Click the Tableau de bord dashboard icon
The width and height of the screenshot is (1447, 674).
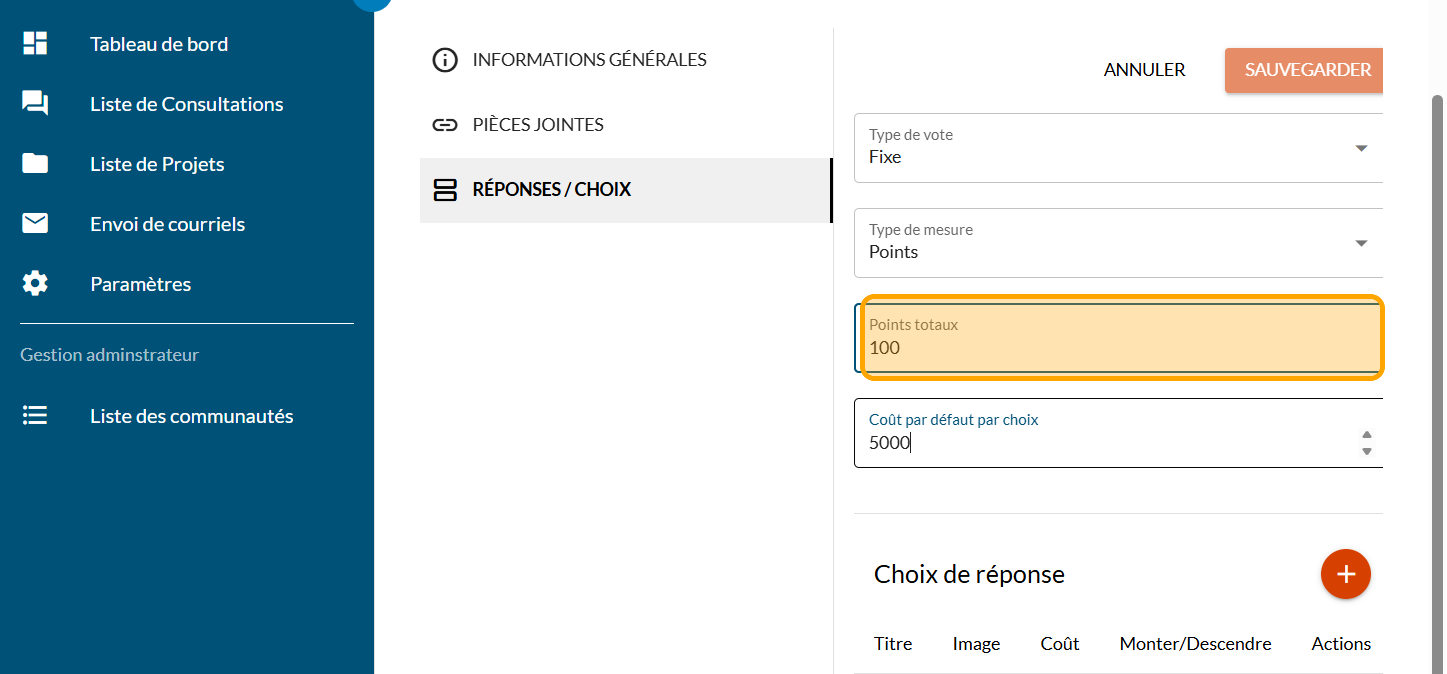35,43
